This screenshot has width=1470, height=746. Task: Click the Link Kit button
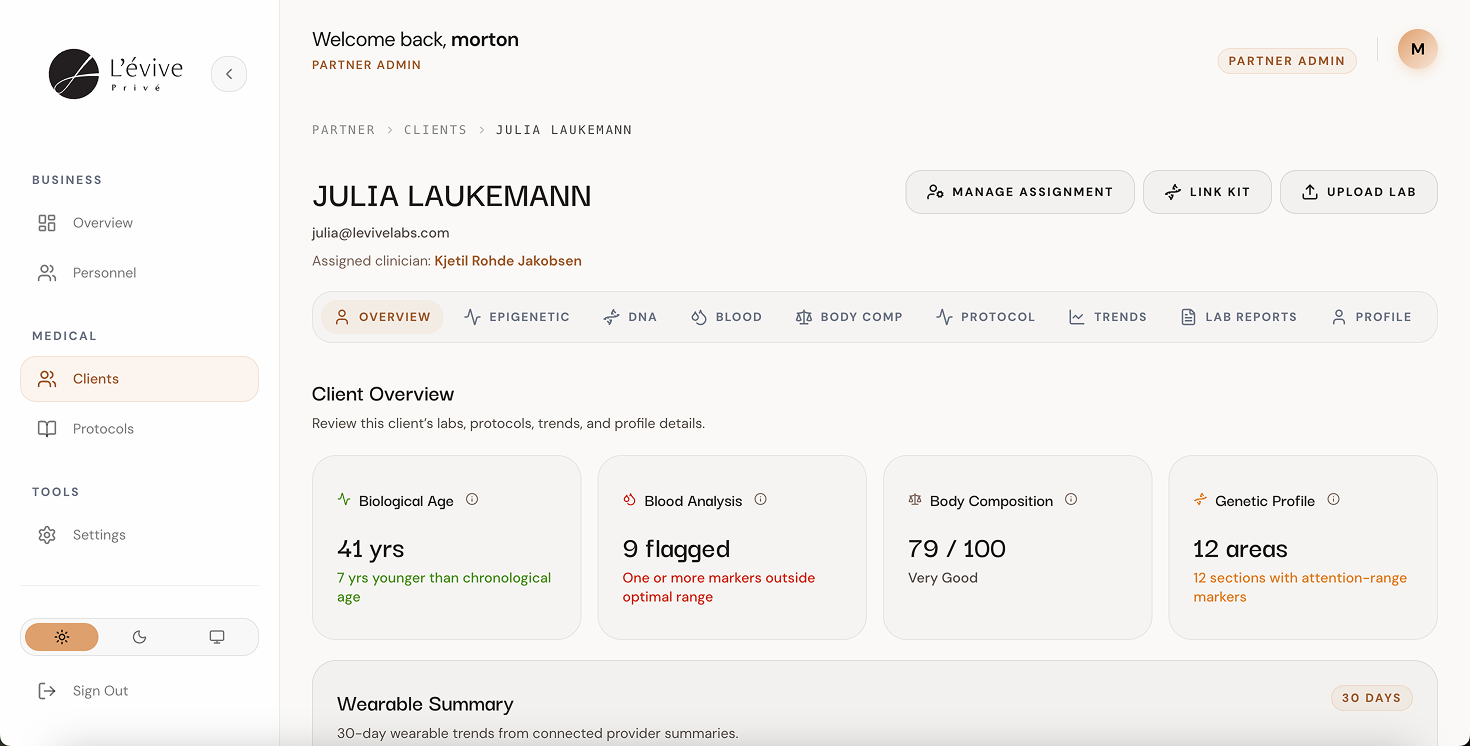tap(1207, 192)
